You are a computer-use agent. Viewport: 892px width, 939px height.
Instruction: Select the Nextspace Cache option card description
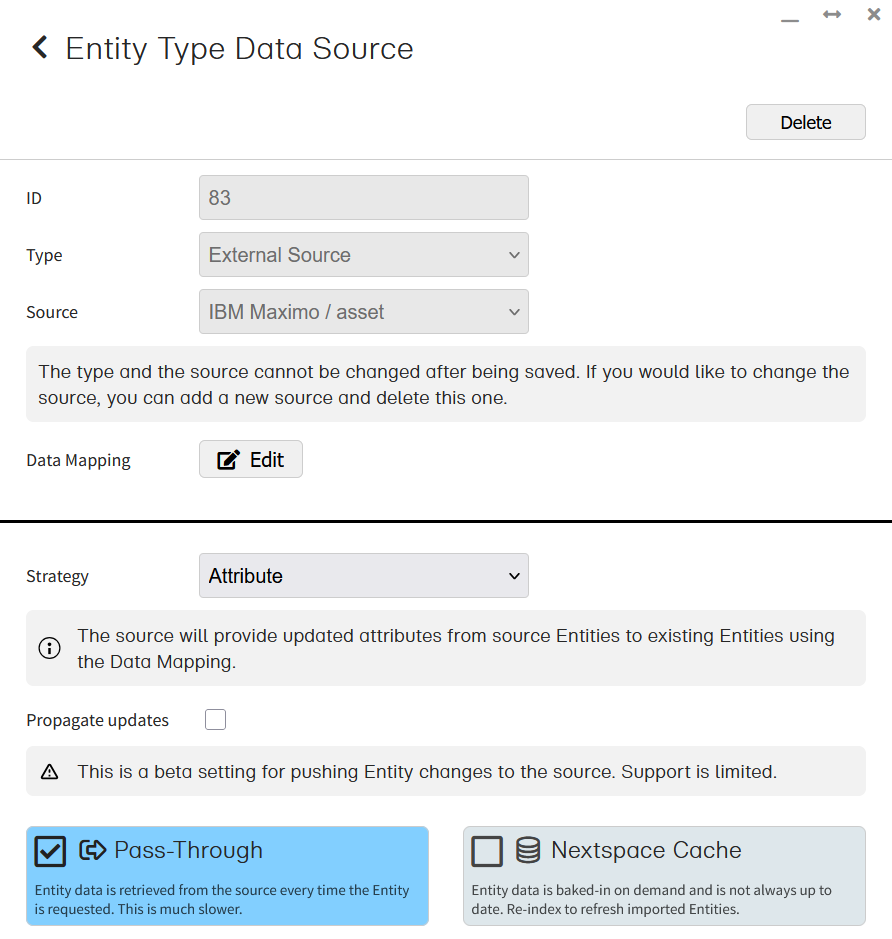pyautogui.click(x=651, y=900)
